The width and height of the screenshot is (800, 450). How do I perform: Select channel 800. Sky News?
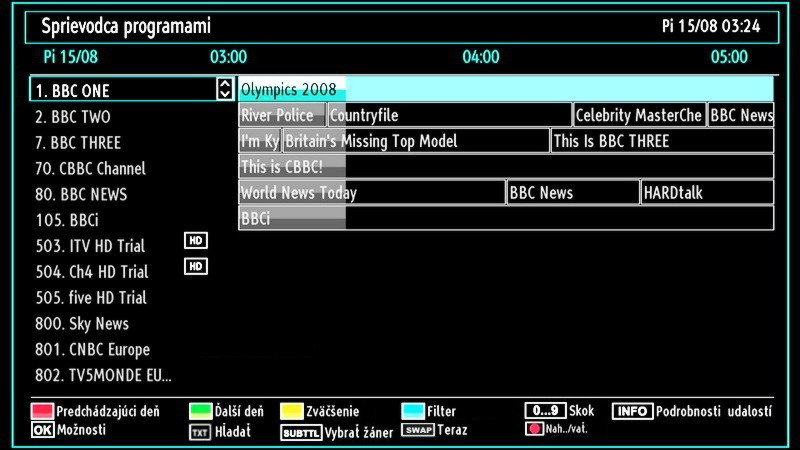(82, 324)
